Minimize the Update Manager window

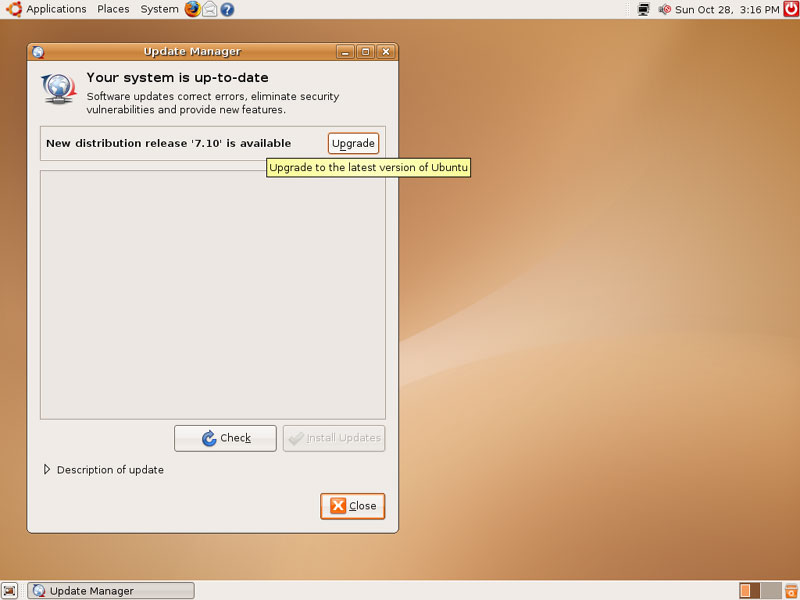coord(345,52)
